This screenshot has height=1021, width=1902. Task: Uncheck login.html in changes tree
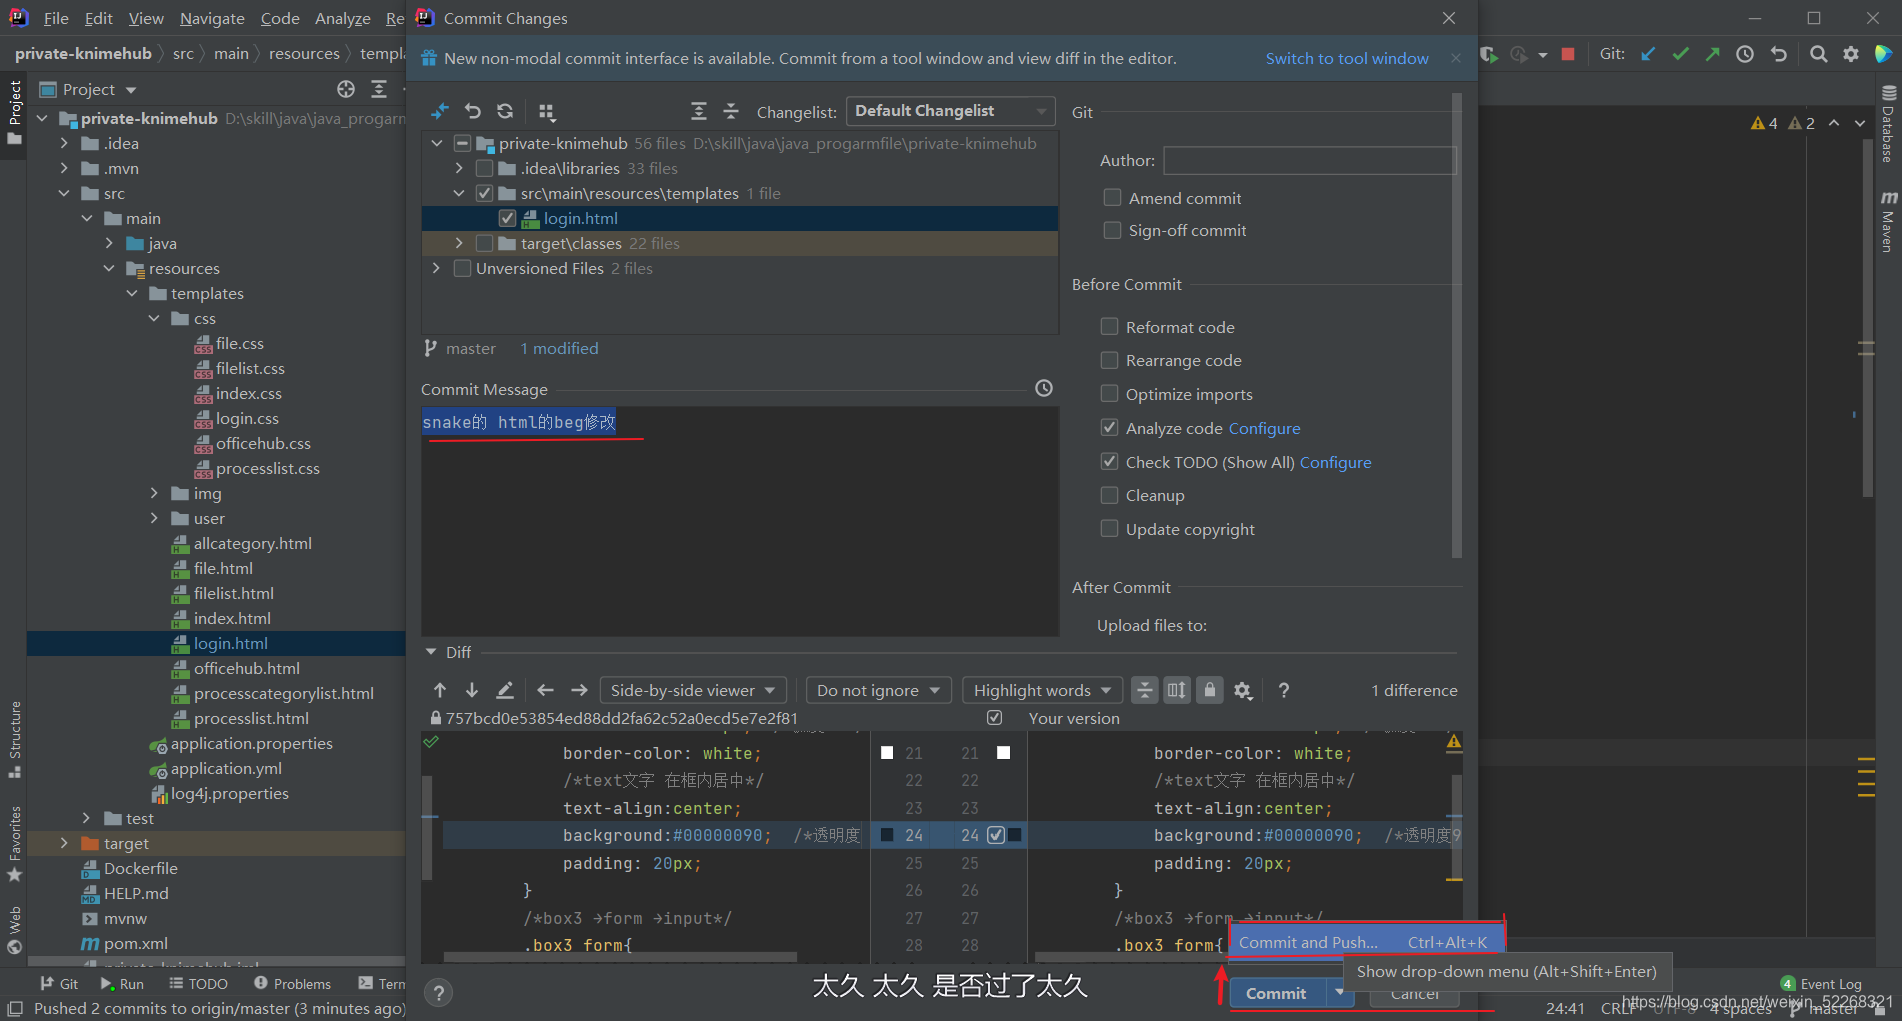point(507,218)
